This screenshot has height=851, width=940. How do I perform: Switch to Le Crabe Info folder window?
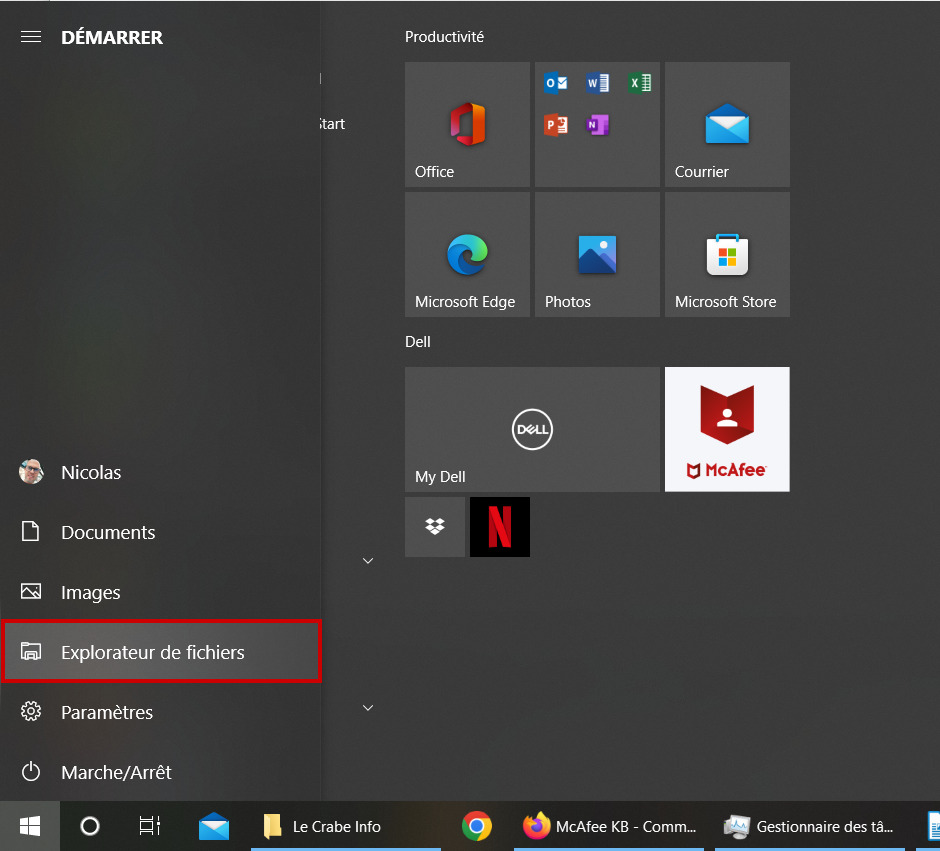tap(346, 826)
